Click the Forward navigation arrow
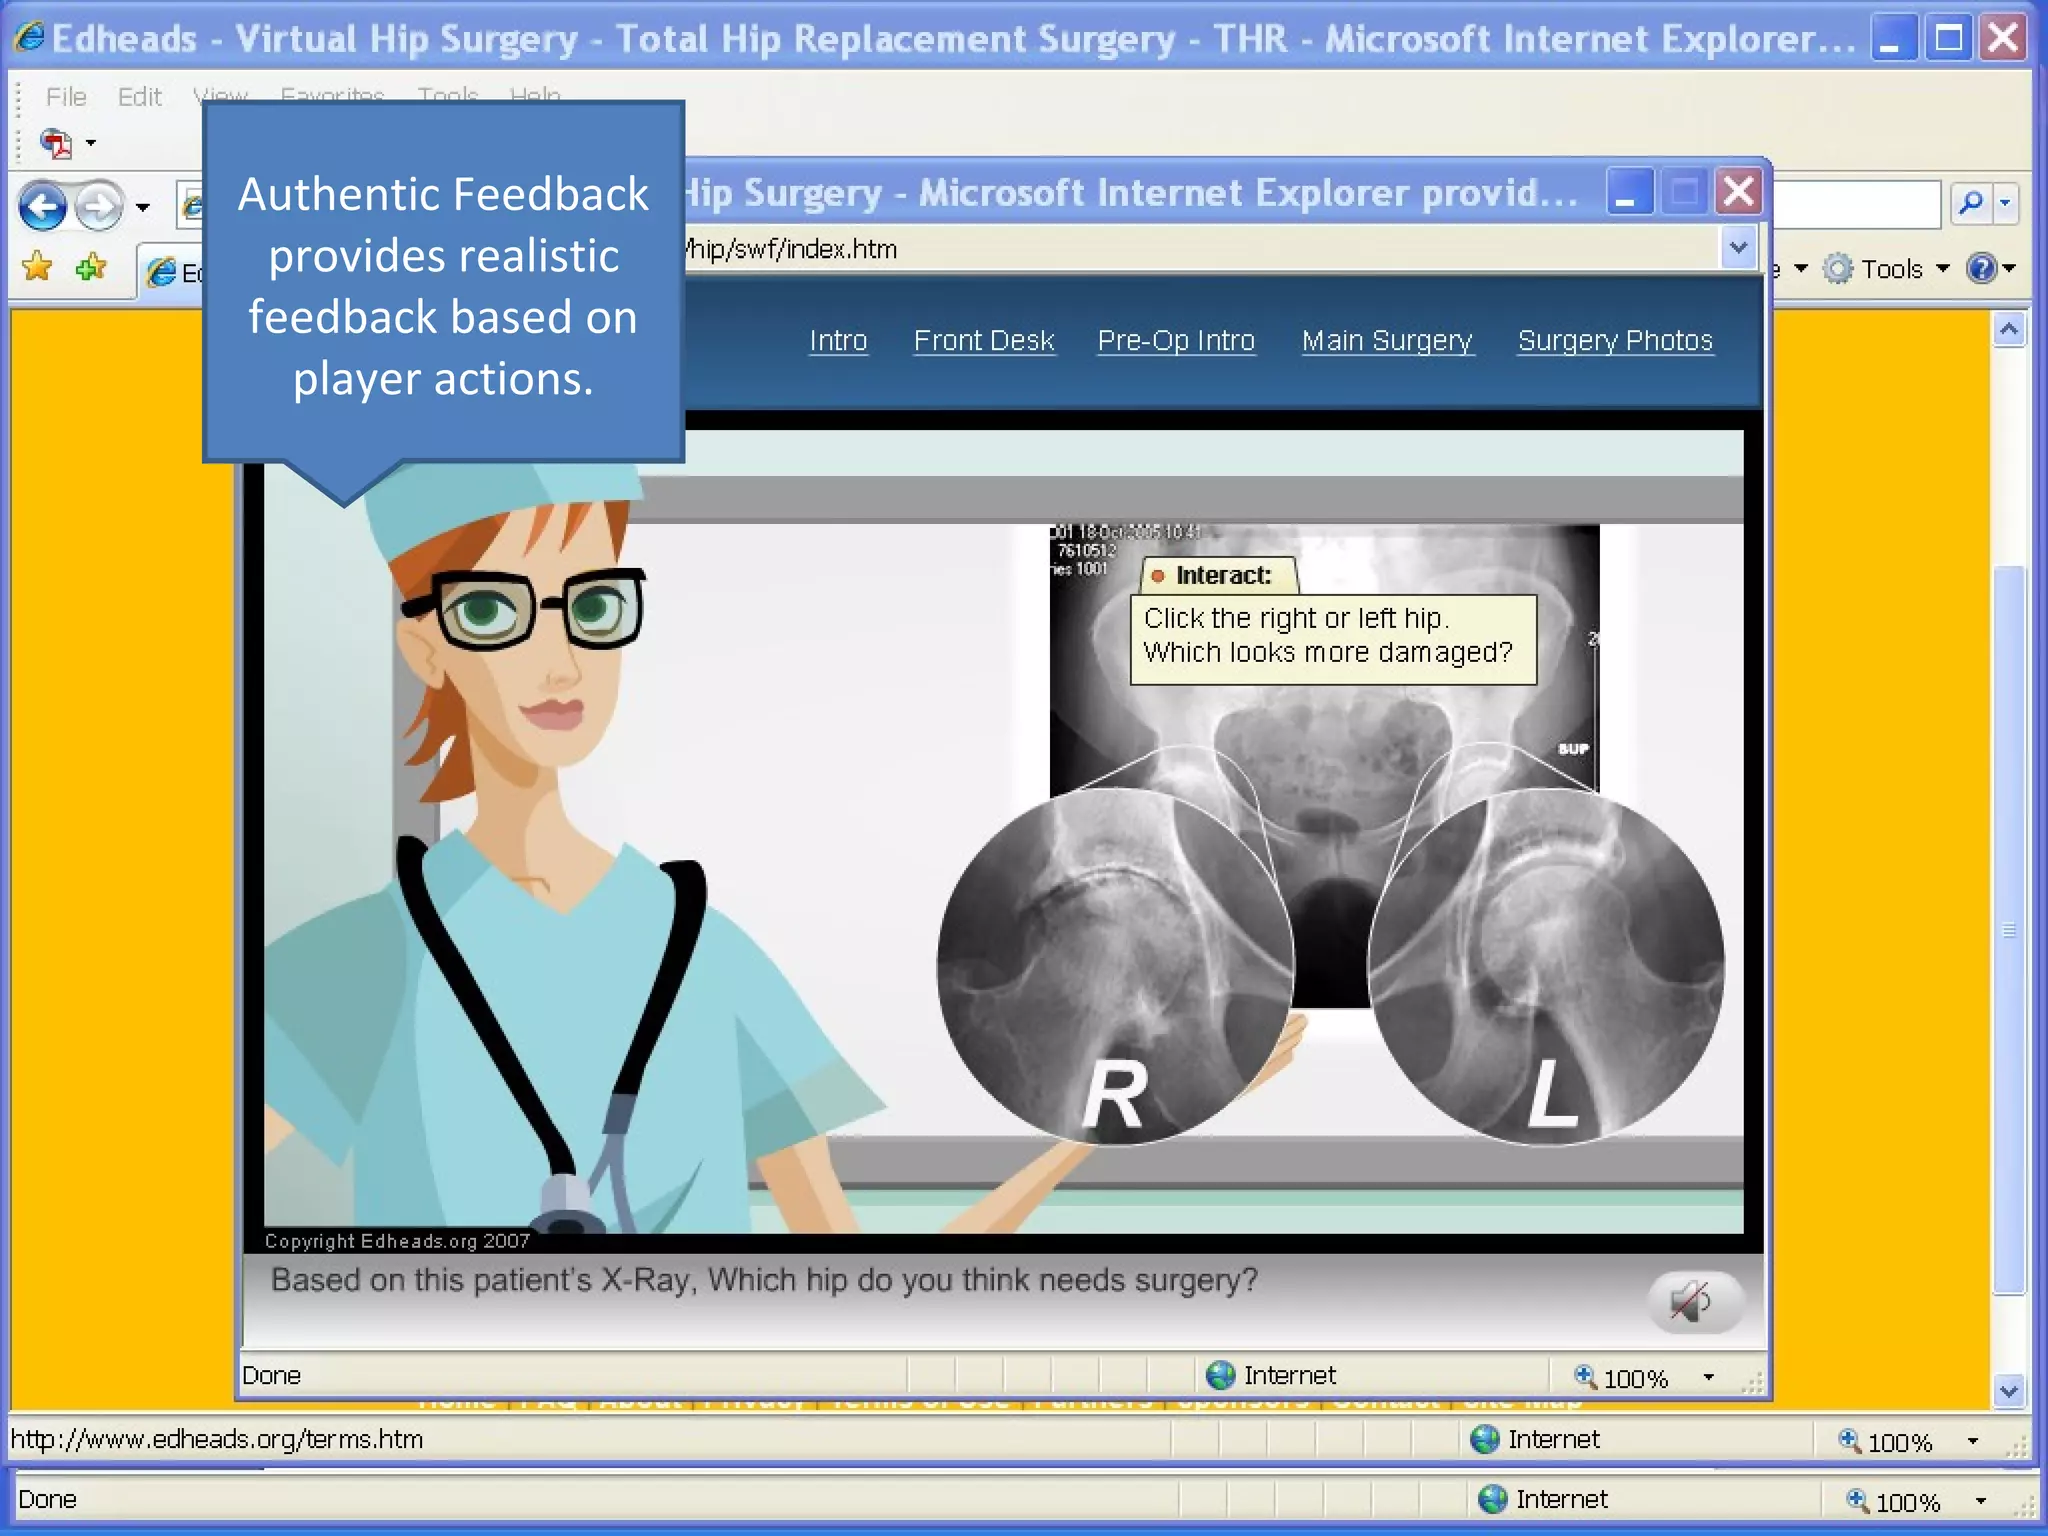This screenshot has width=2048, height=1536. pyautogui.click(x=99, y=207)
